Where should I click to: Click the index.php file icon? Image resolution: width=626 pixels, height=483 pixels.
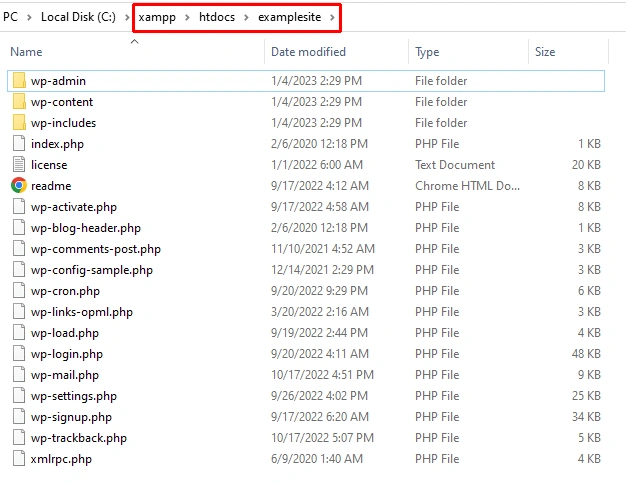click(19, 143)
